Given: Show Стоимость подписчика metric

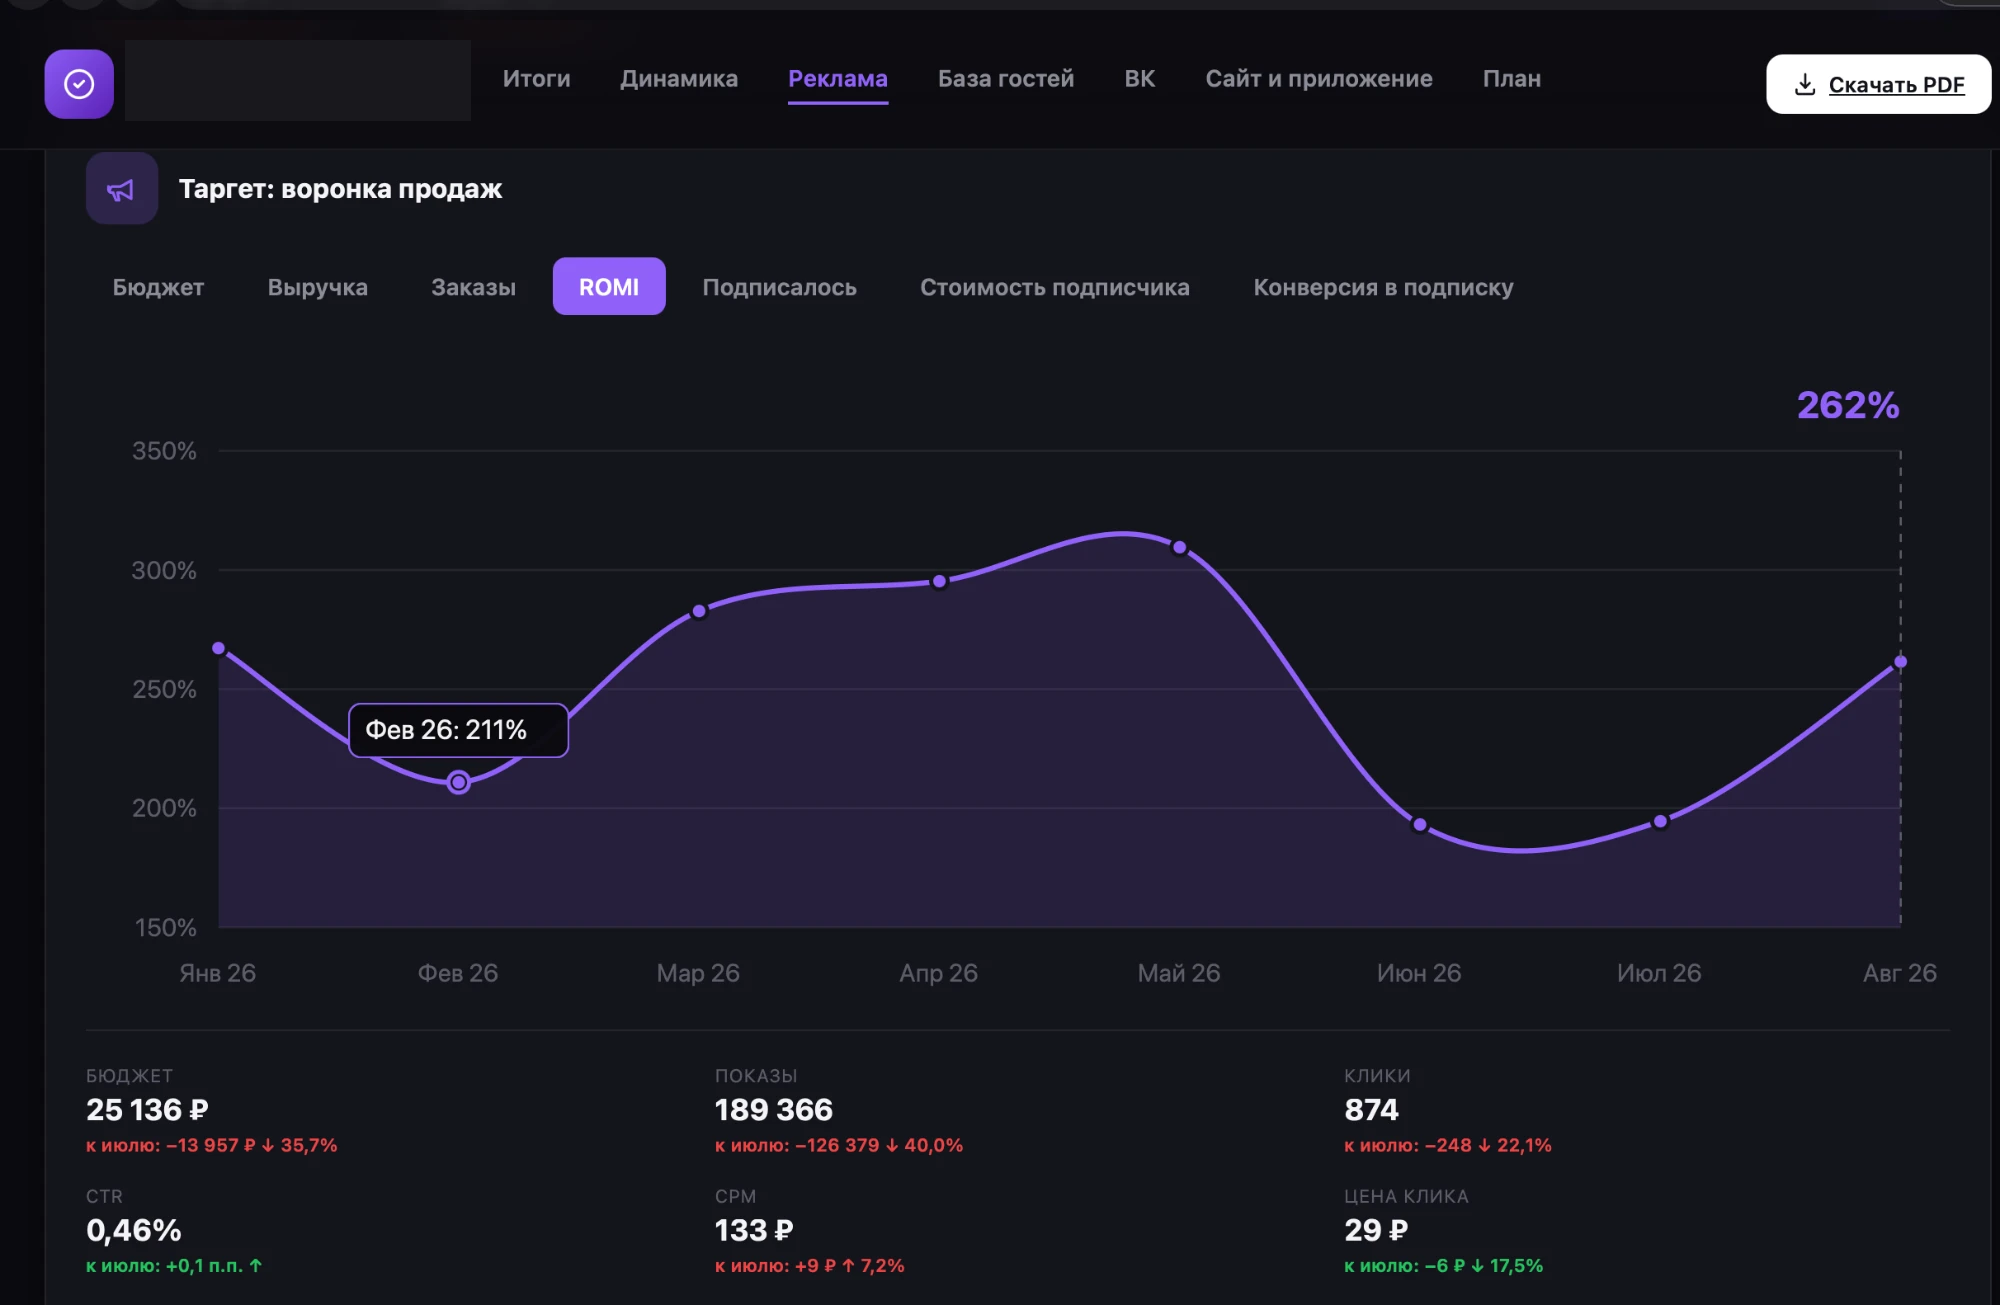Looking at the screenshot, I should 1055,287.
